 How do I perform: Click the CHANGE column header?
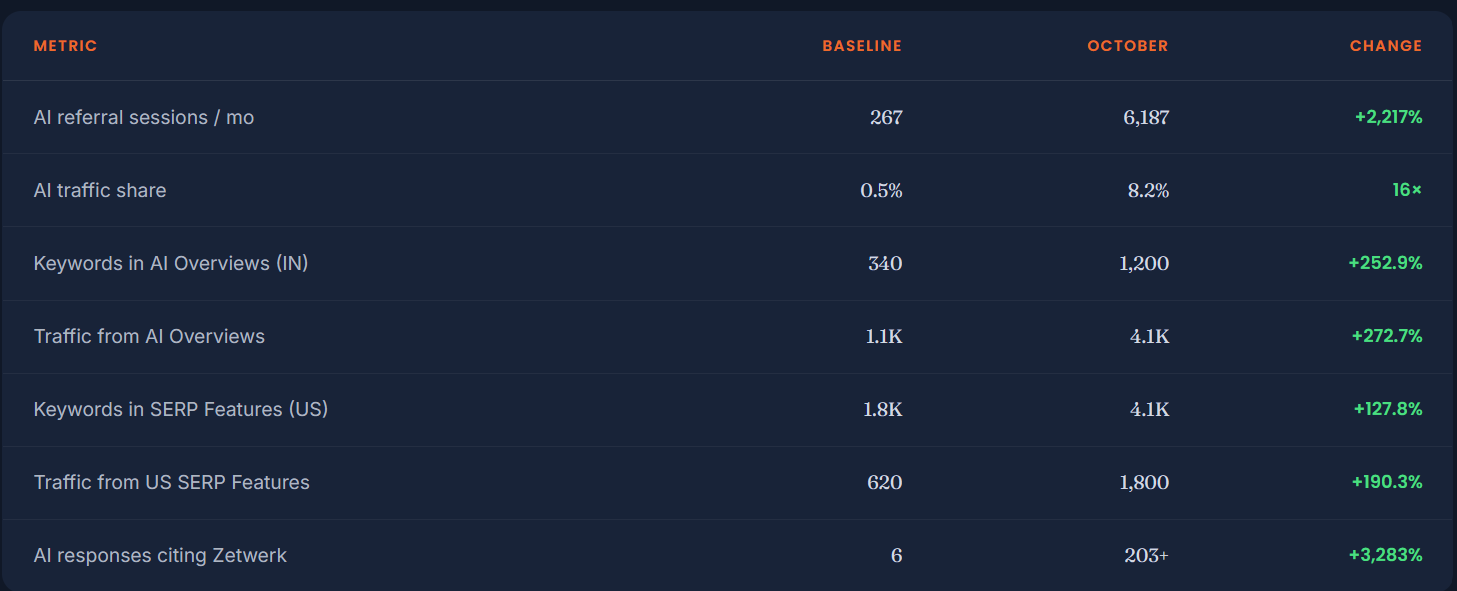(1386, 46)
